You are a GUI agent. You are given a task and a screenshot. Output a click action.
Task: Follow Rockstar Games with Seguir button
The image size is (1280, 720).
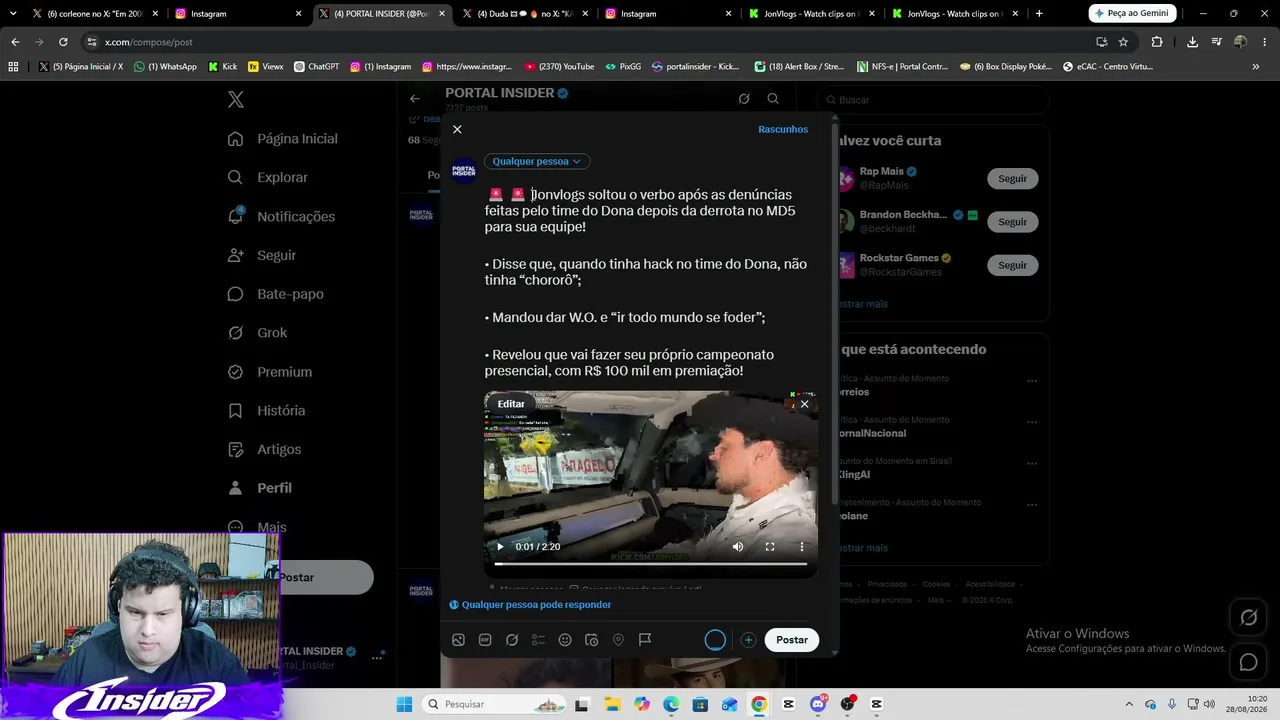1012,265
